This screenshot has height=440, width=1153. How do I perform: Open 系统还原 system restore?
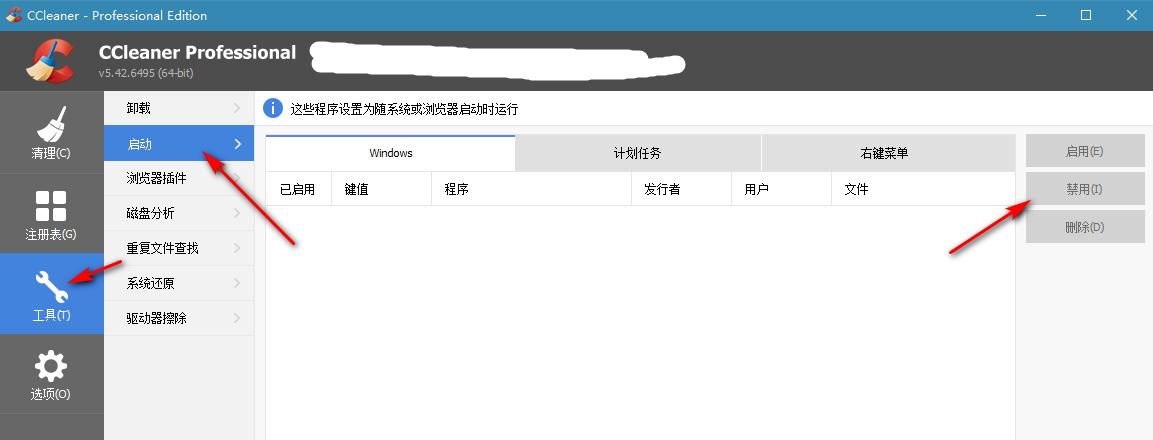[179, 283]
